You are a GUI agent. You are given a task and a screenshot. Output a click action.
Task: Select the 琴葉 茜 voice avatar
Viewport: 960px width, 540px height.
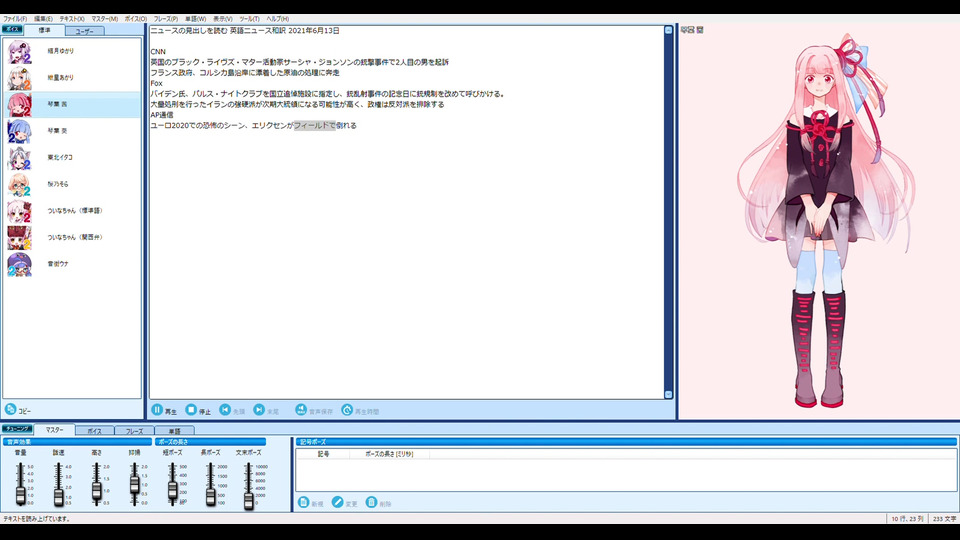coord(19,105)
